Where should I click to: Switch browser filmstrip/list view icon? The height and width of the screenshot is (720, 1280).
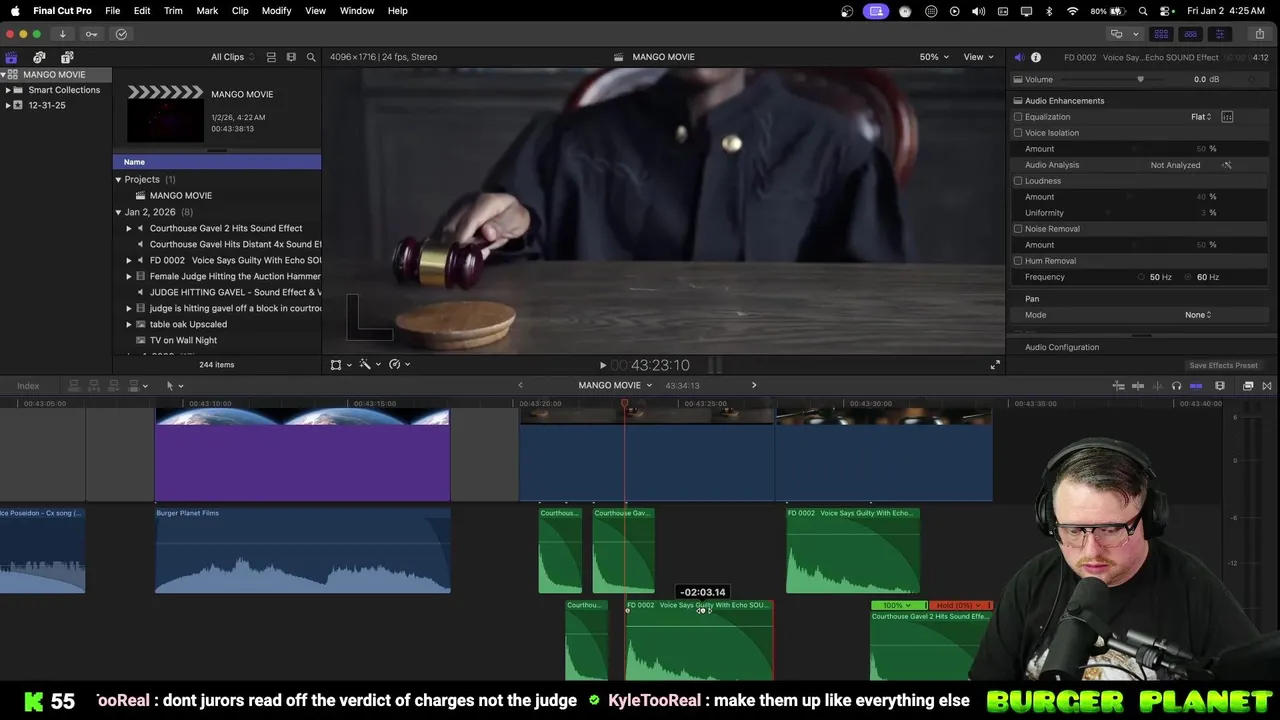291,57
